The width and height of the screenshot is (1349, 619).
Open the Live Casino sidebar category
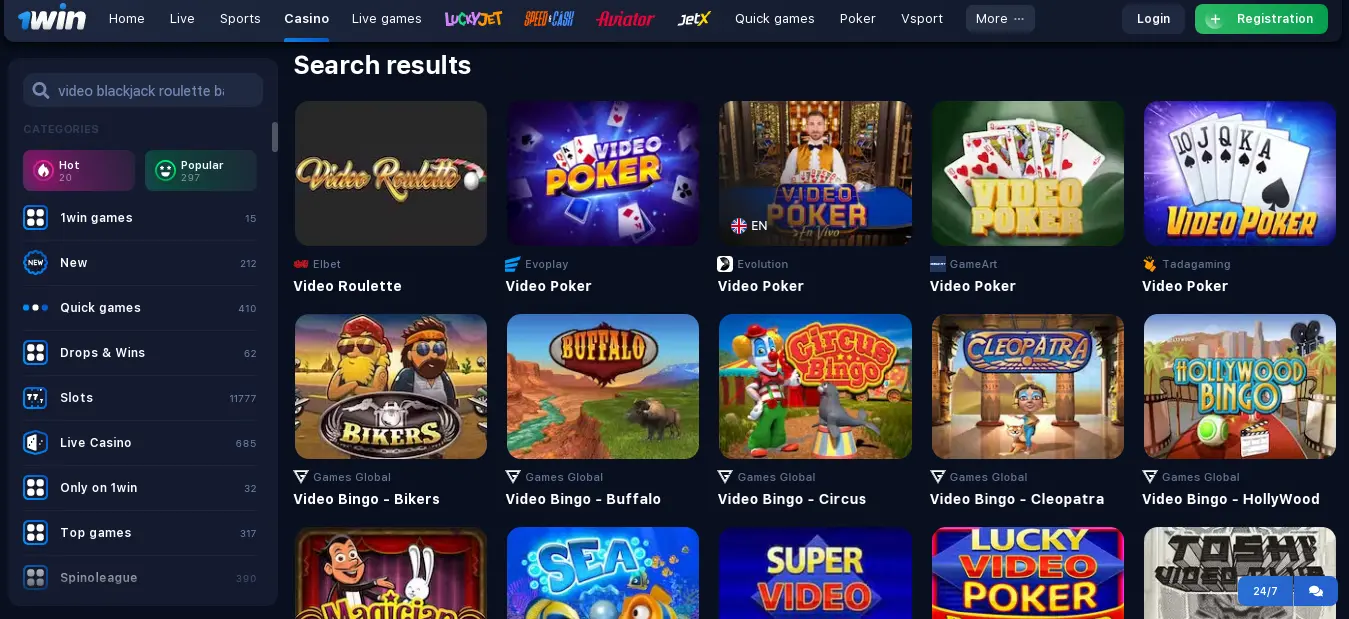pos(140,443)
